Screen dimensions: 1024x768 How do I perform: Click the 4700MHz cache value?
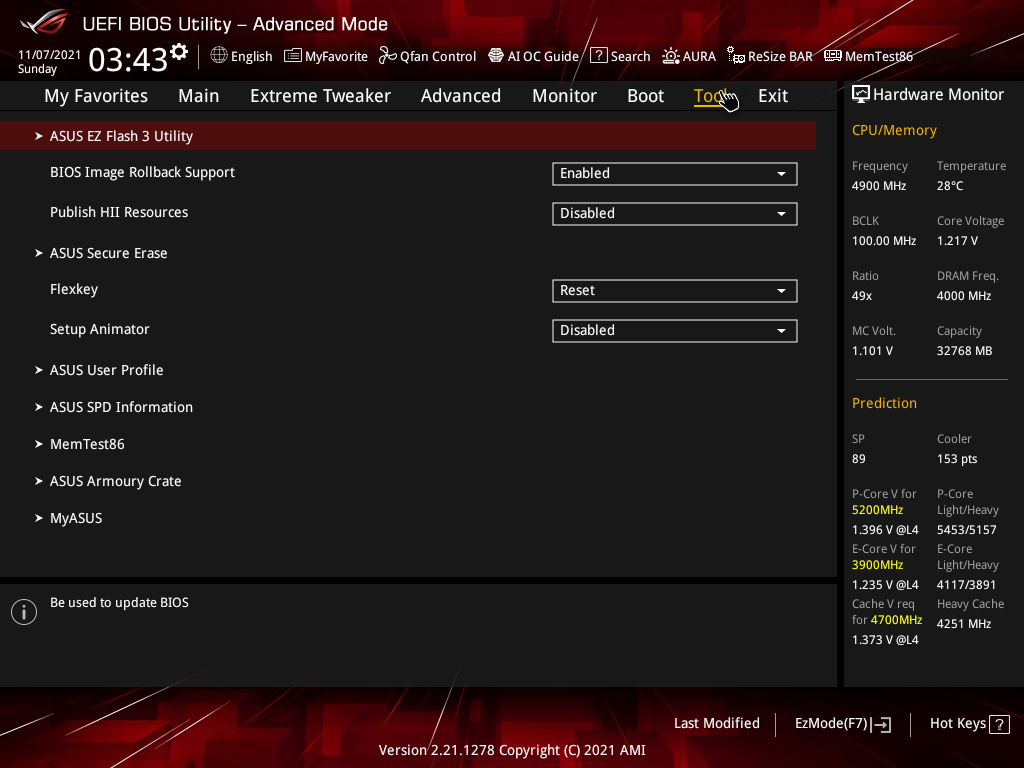[x=896, y=620]
